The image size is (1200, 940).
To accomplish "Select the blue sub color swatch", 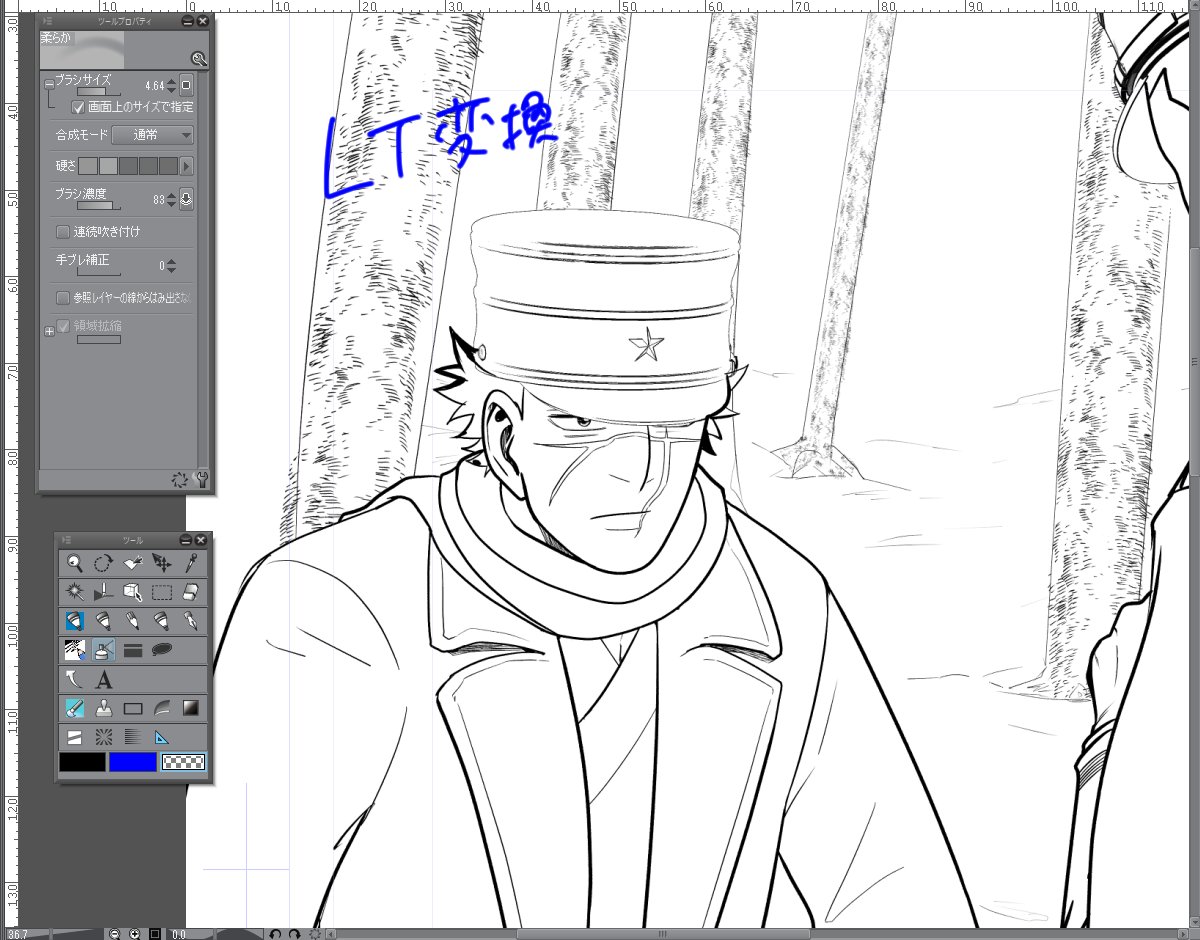I will (133, 762).
